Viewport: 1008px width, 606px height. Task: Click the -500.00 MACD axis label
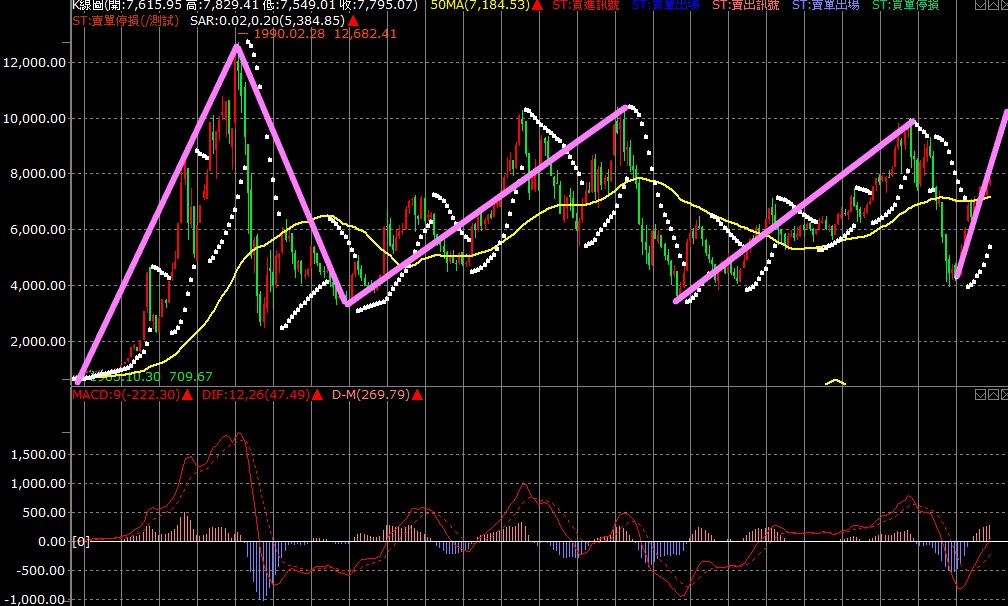click(x=42, y=570)
